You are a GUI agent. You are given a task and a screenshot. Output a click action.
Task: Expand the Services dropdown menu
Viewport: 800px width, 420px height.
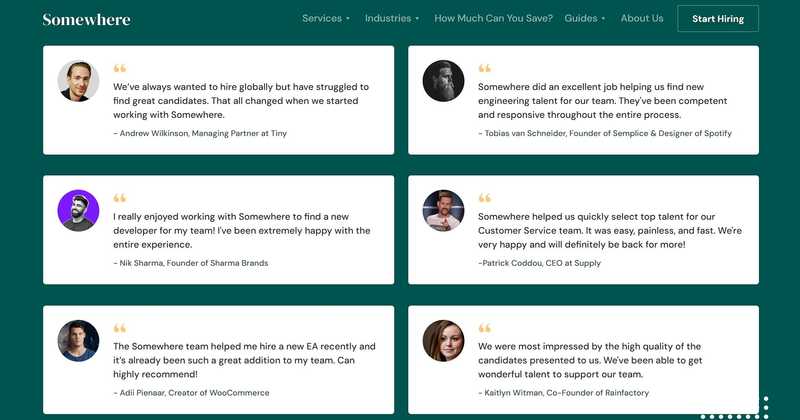pyautogui.click(x=326, y=18)
